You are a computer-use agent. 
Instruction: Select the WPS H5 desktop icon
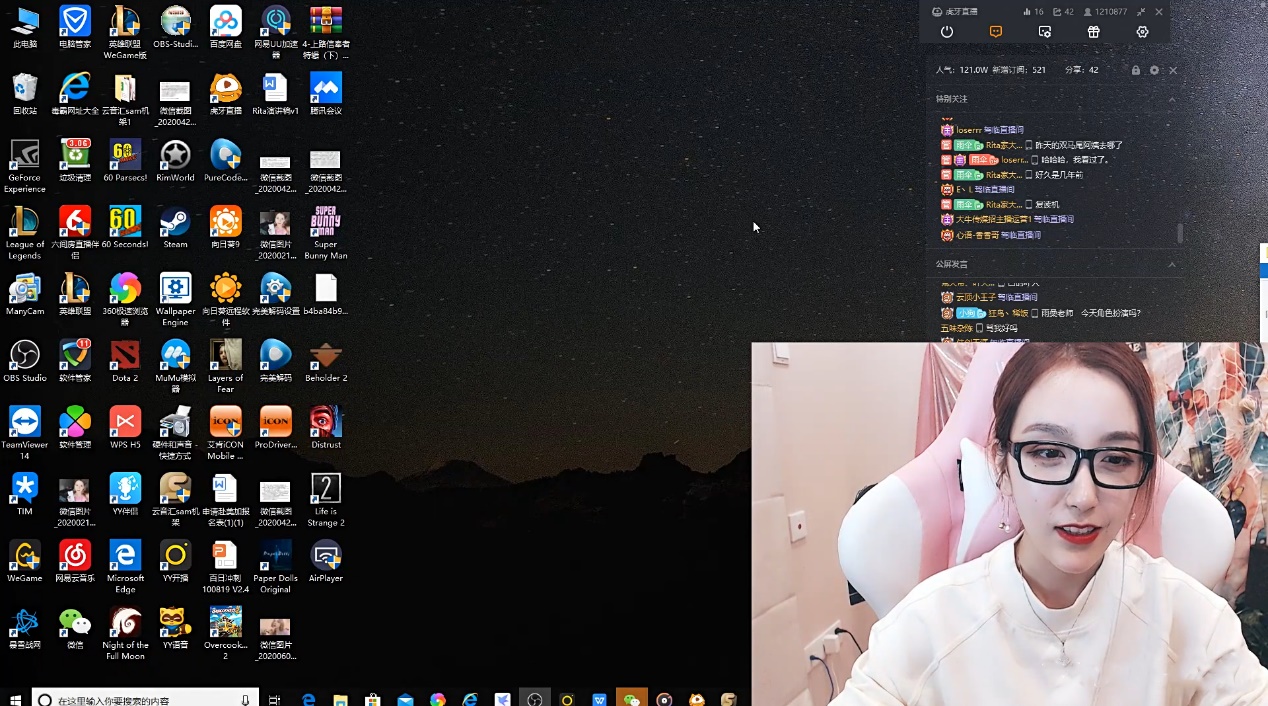click(x=125, y=427)
